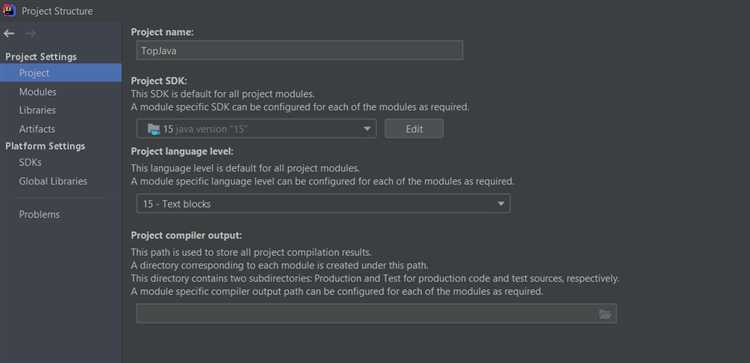Screen dimensions: 750x363
Task: Browse for compiler output folder icon
Action: (x=605, y=314)
